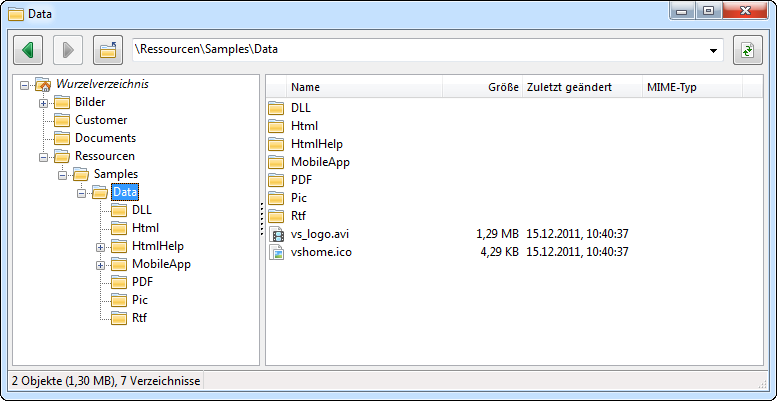Expand the Bilder tree node

(x=43, y=102)
